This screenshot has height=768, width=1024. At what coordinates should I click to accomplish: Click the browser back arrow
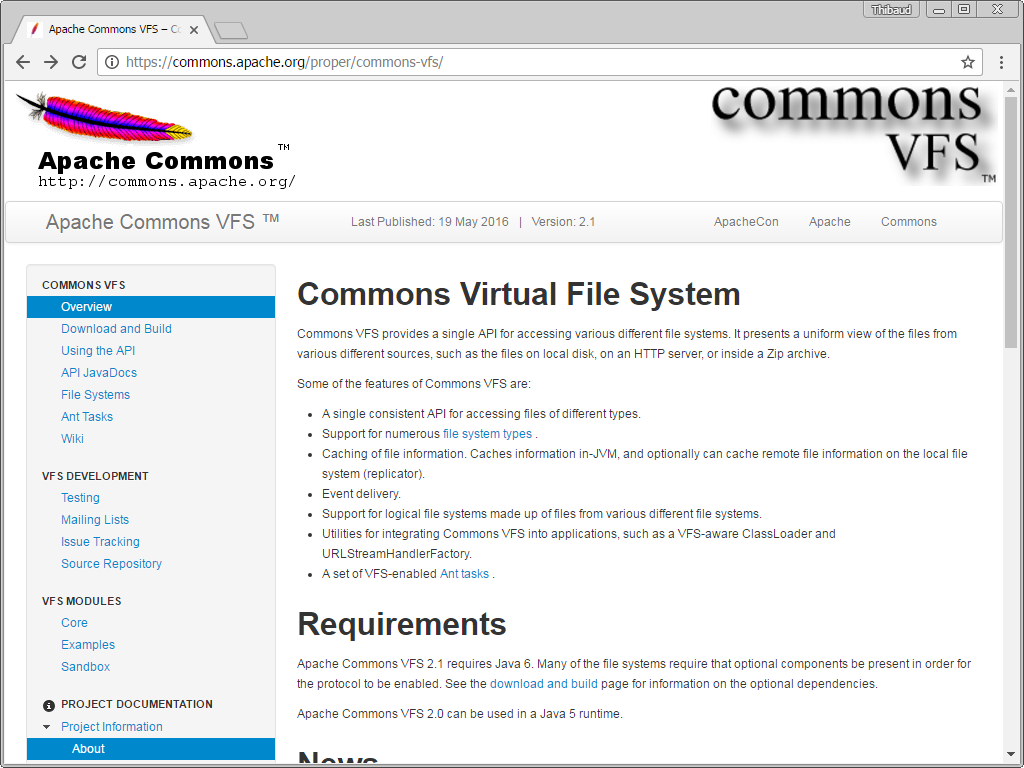pyautogui.click(x=23, y=62)
